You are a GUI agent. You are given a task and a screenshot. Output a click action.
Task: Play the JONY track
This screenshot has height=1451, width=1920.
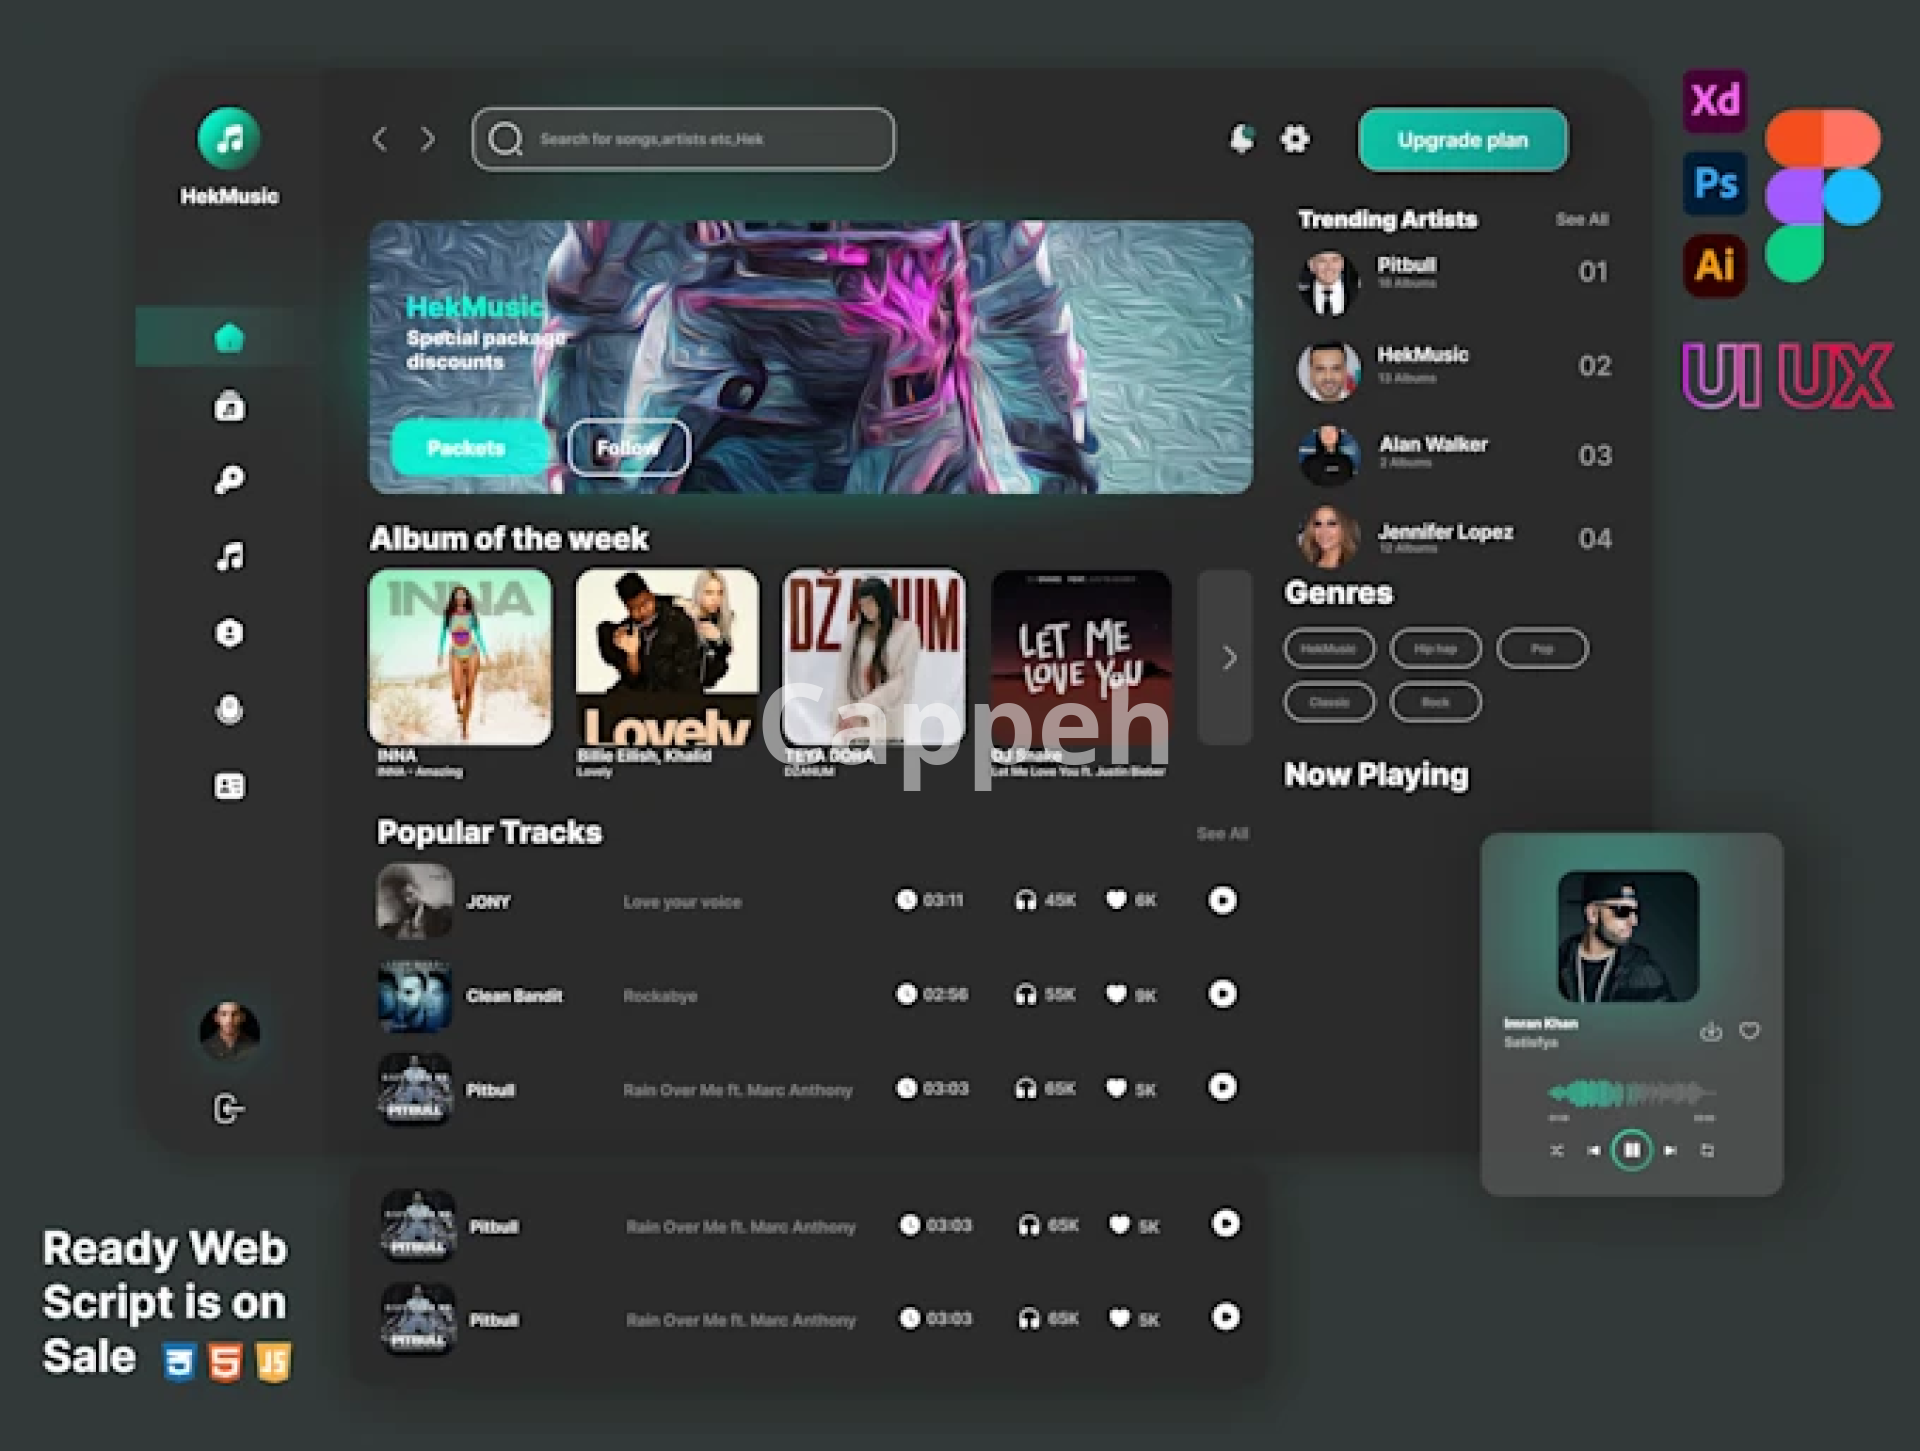point(1222,900)
